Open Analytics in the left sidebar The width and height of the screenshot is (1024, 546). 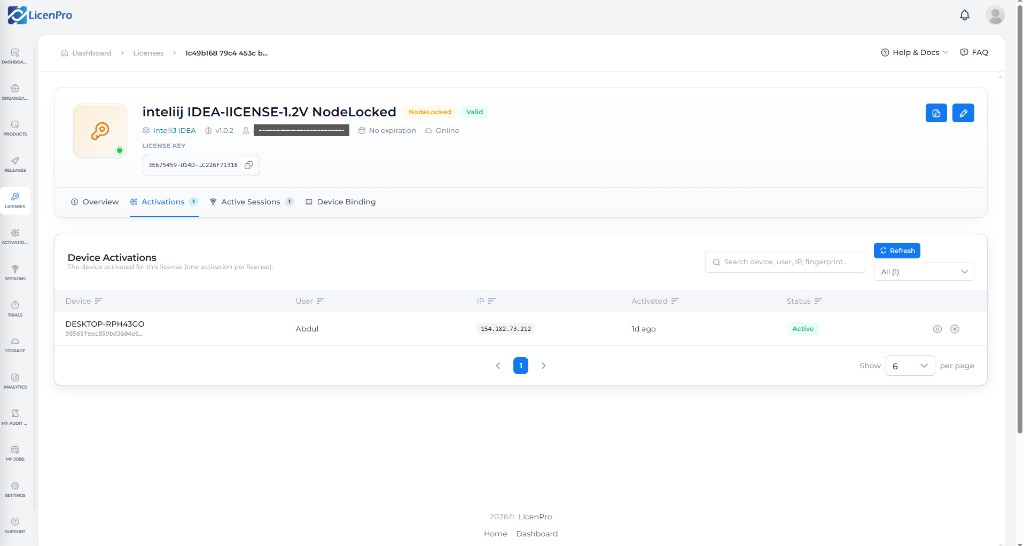(x=15, y=381)
